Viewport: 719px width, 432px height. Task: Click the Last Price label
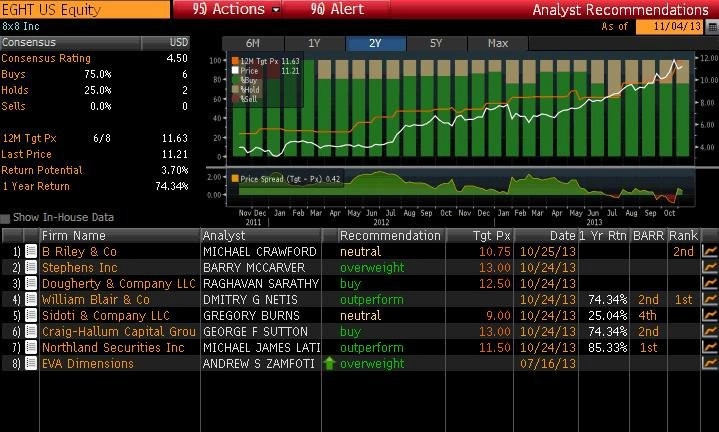click(26, 155)
